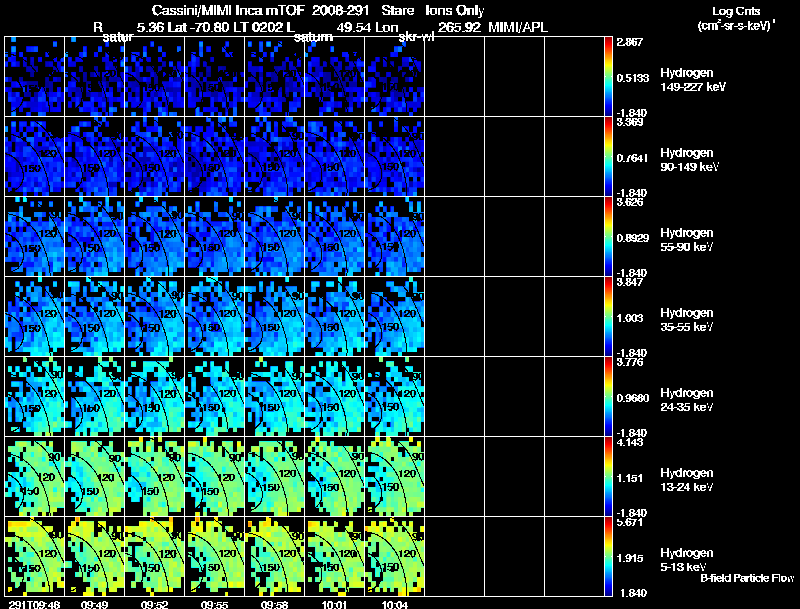Viewport: 800px width, 609px height.
Task: Click the 'Hydrogen 13-24 keV' label
Action: [x=687, y=480]
